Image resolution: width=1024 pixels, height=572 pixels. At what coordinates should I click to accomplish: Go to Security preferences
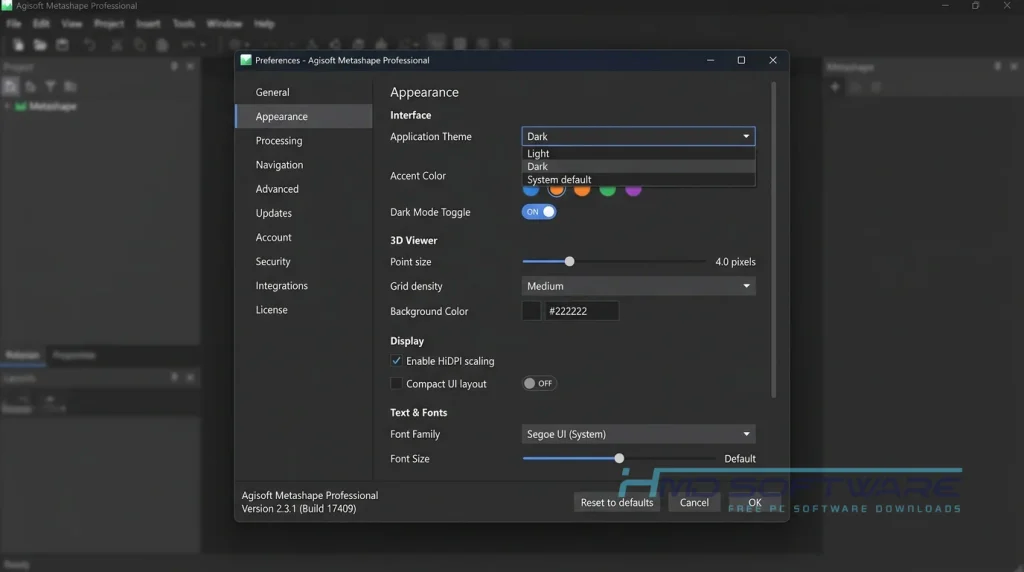[x=304, y=261]
